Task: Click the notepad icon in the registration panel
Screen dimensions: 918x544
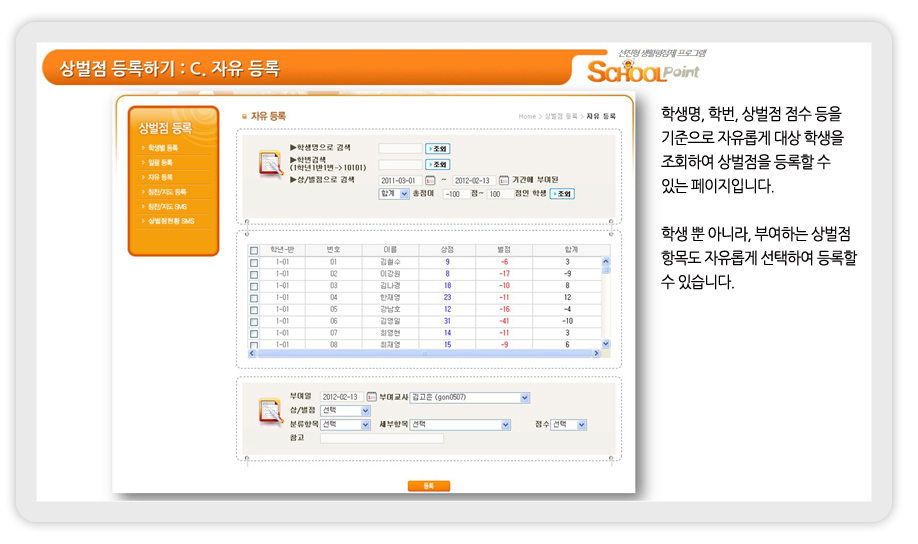Action: click(270, 411)
